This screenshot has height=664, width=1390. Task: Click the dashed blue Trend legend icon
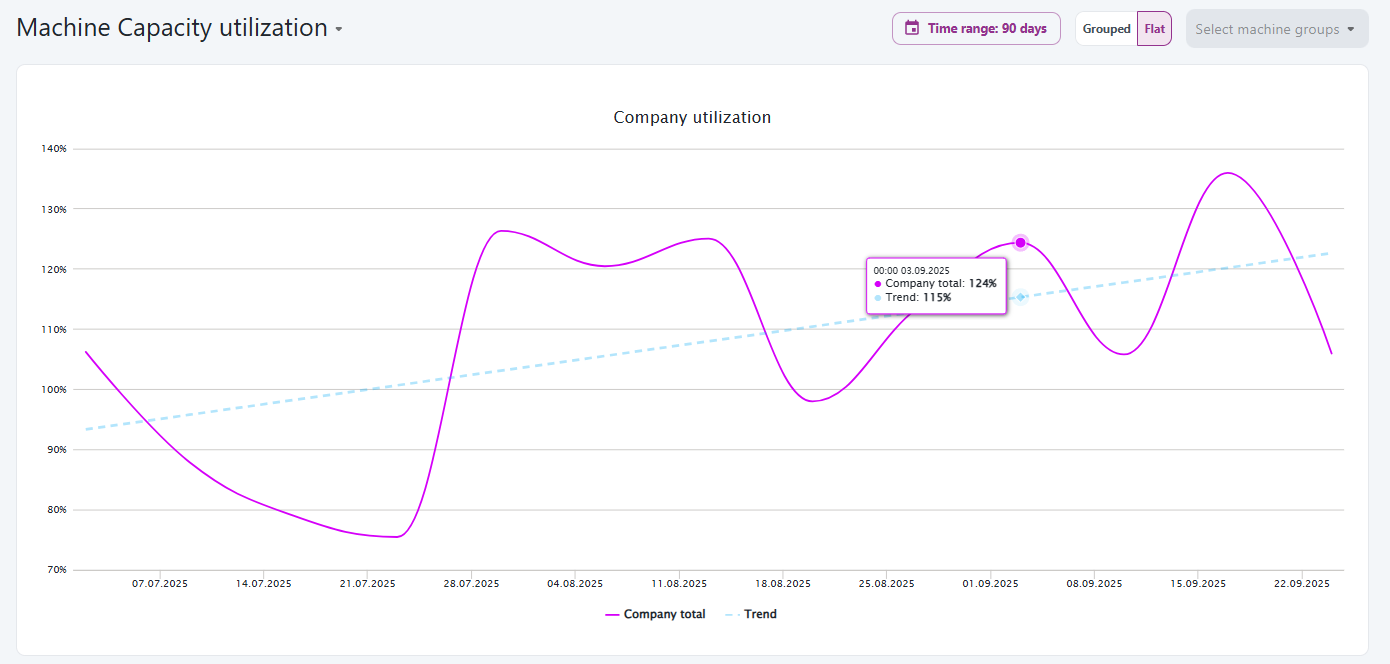coord(731,614)
